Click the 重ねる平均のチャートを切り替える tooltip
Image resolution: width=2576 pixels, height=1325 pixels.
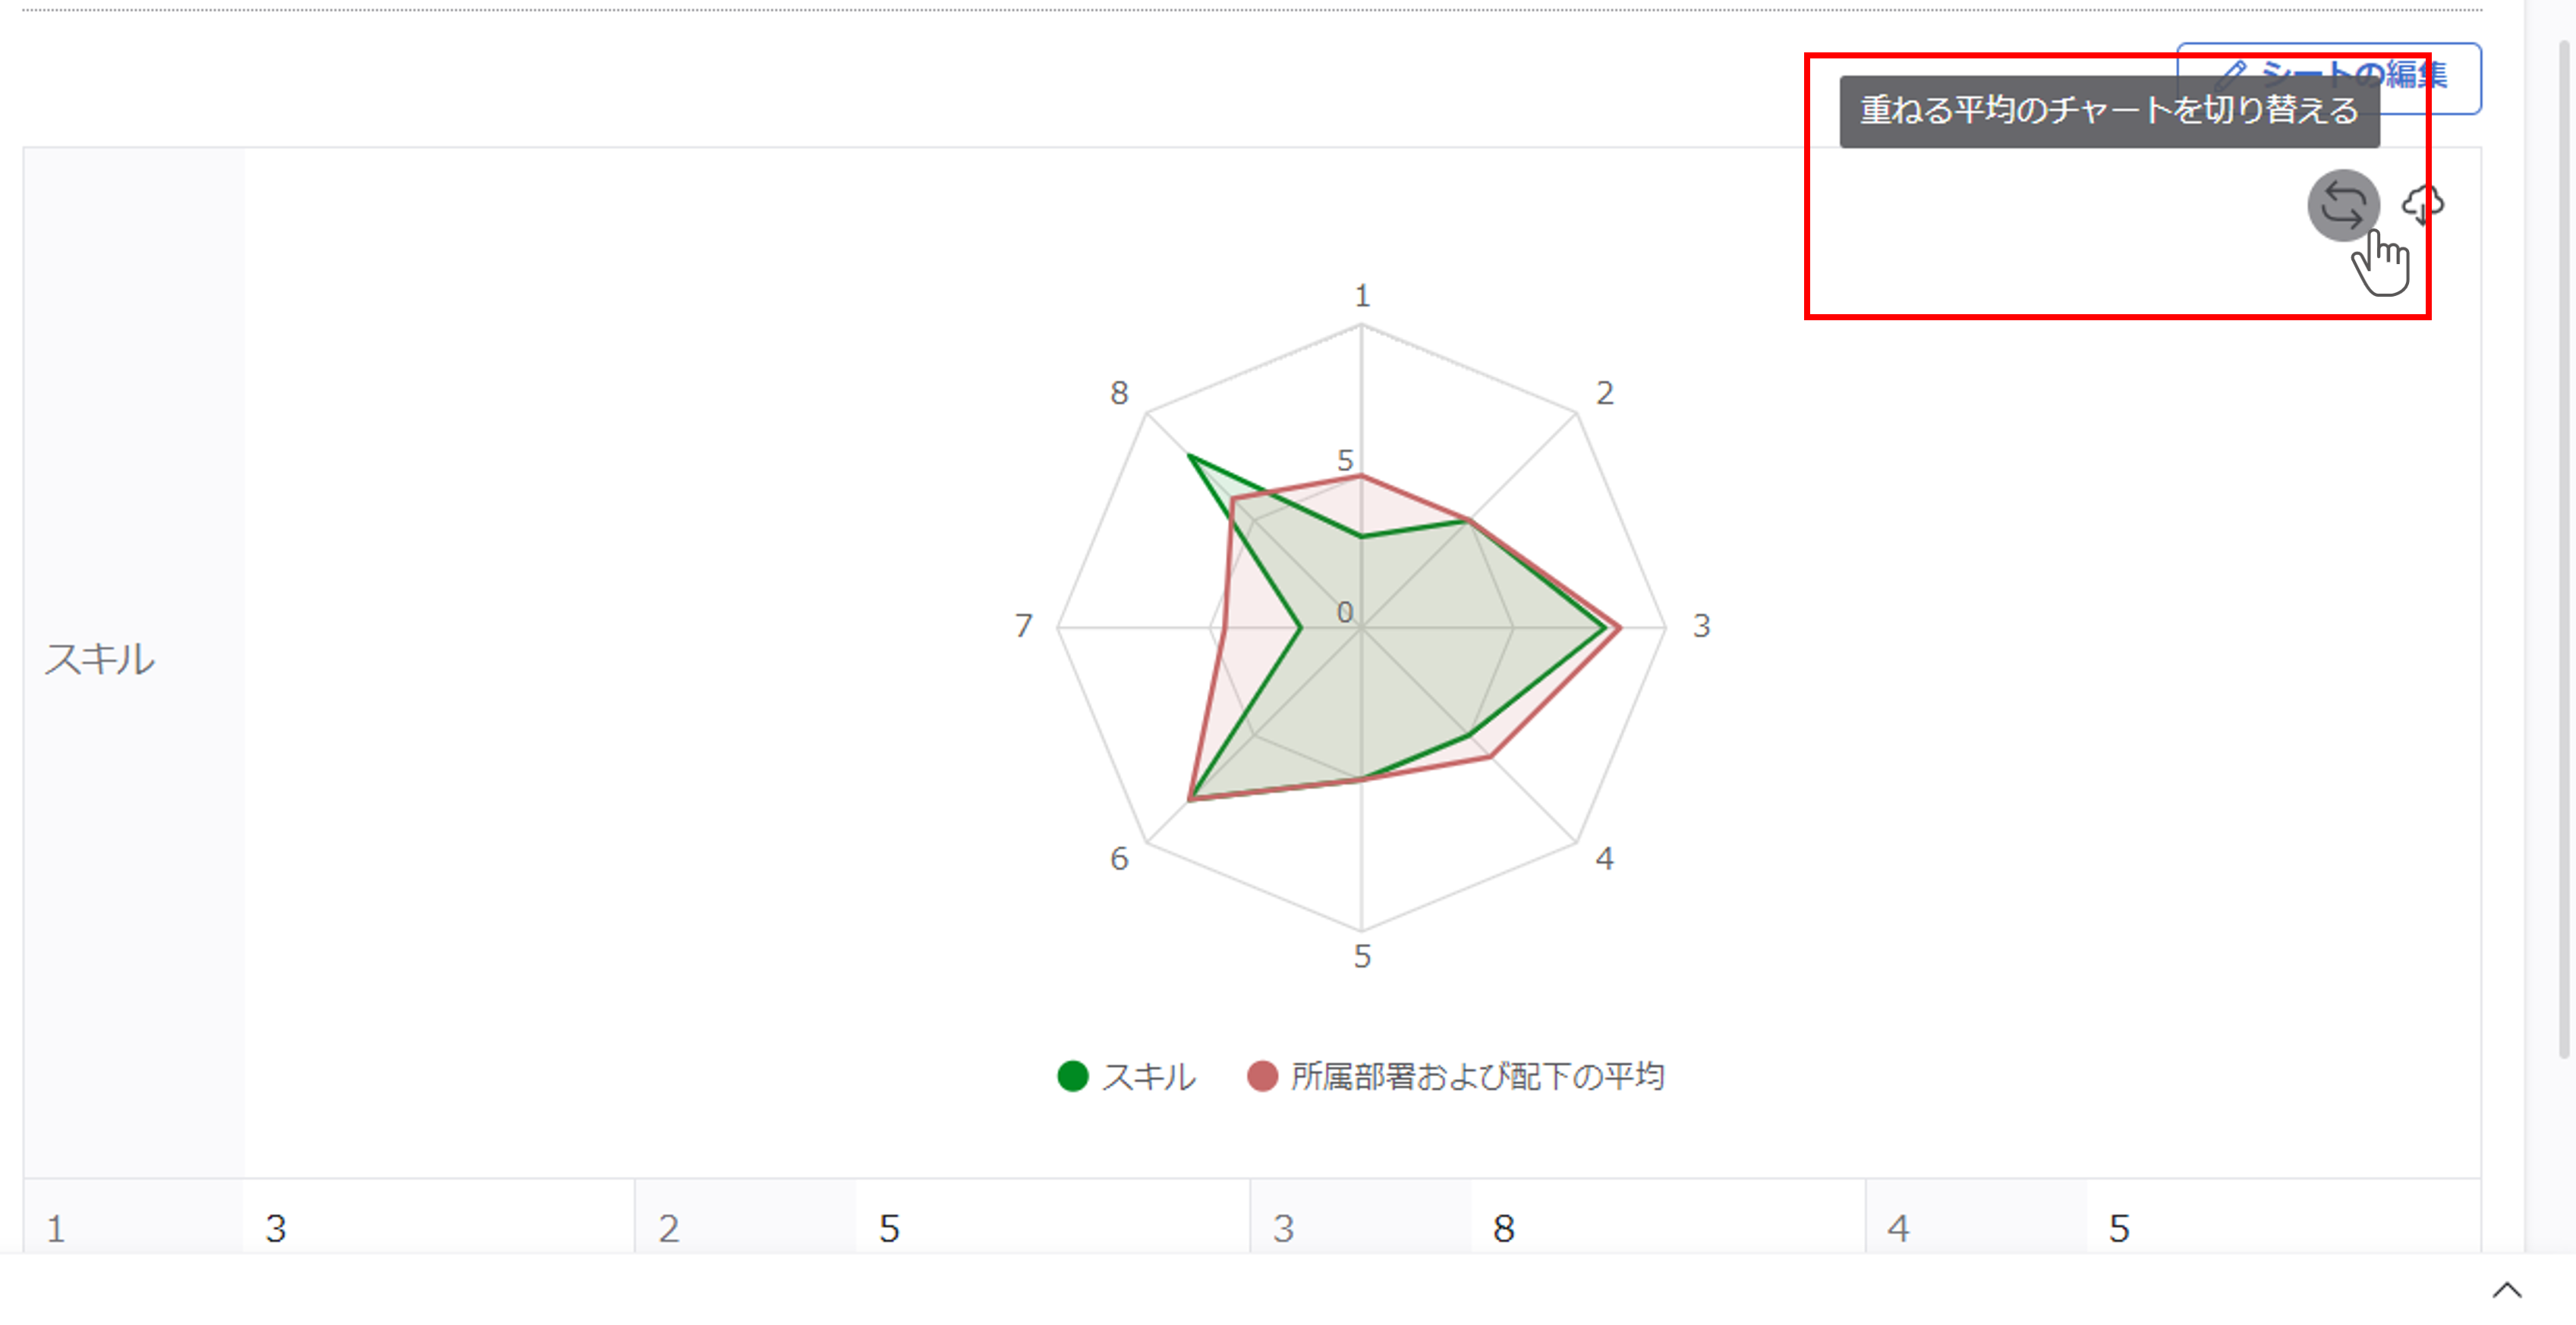pos(2108,111)
